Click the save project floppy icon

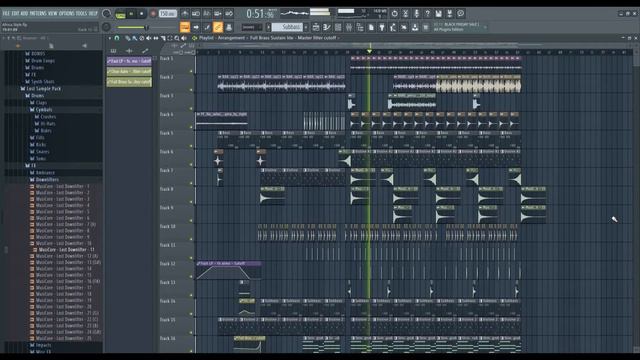438,13
